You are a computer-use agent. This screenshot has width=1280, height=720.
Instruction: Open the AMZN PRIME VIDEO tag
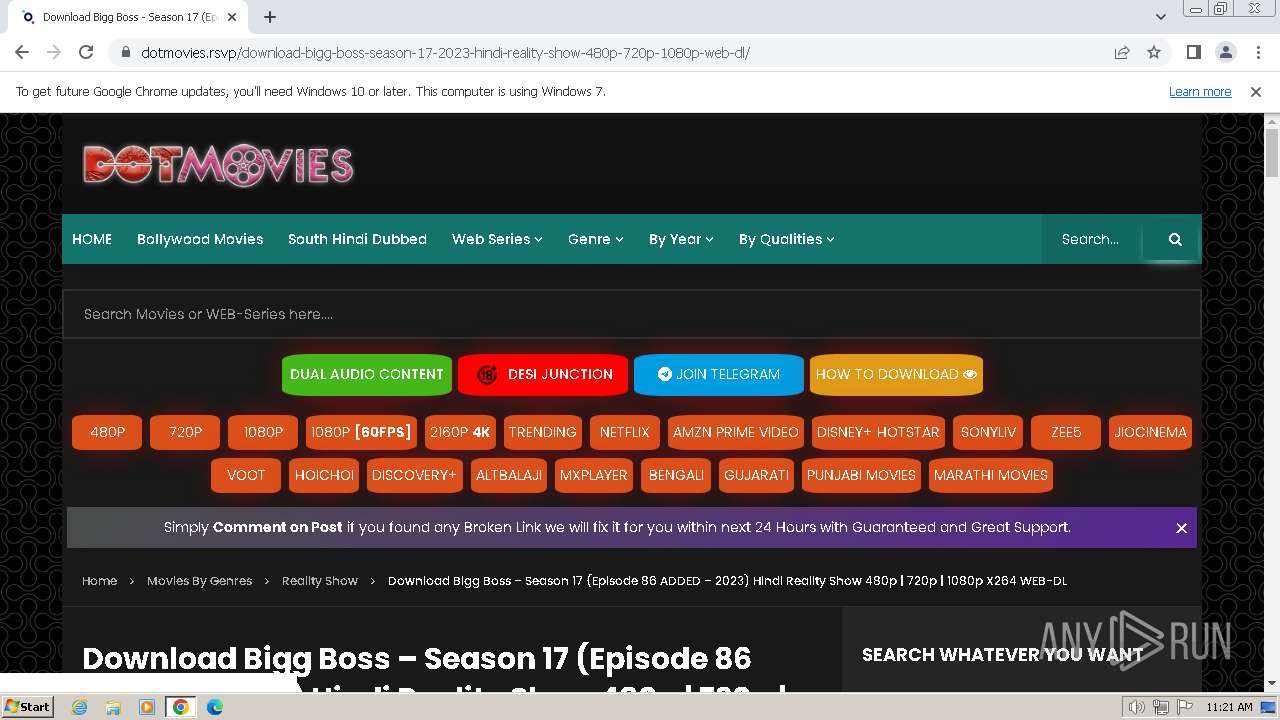tap(735, 432)
